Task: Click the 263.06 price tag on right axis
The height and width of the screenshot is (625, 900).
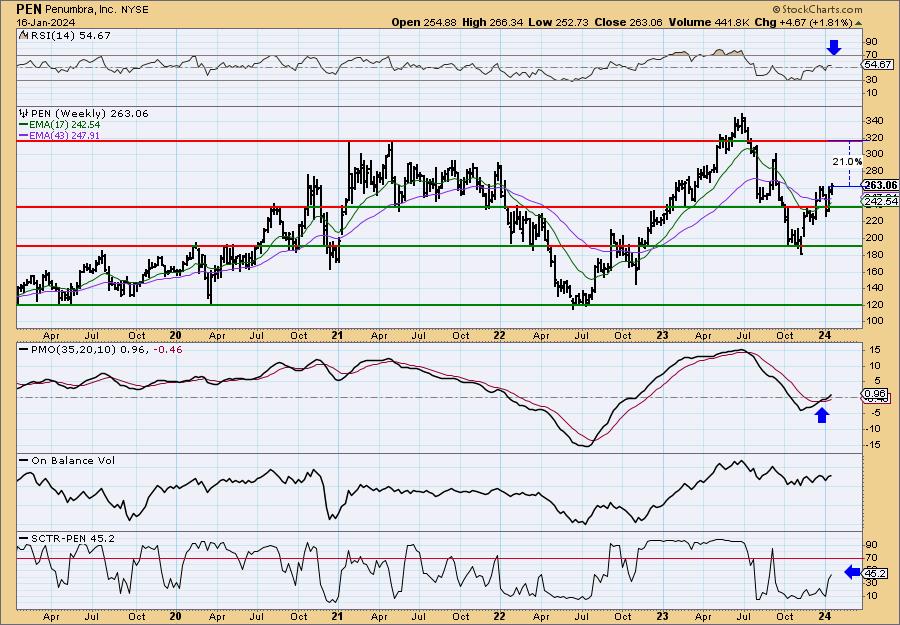Action: pos(880,185)
